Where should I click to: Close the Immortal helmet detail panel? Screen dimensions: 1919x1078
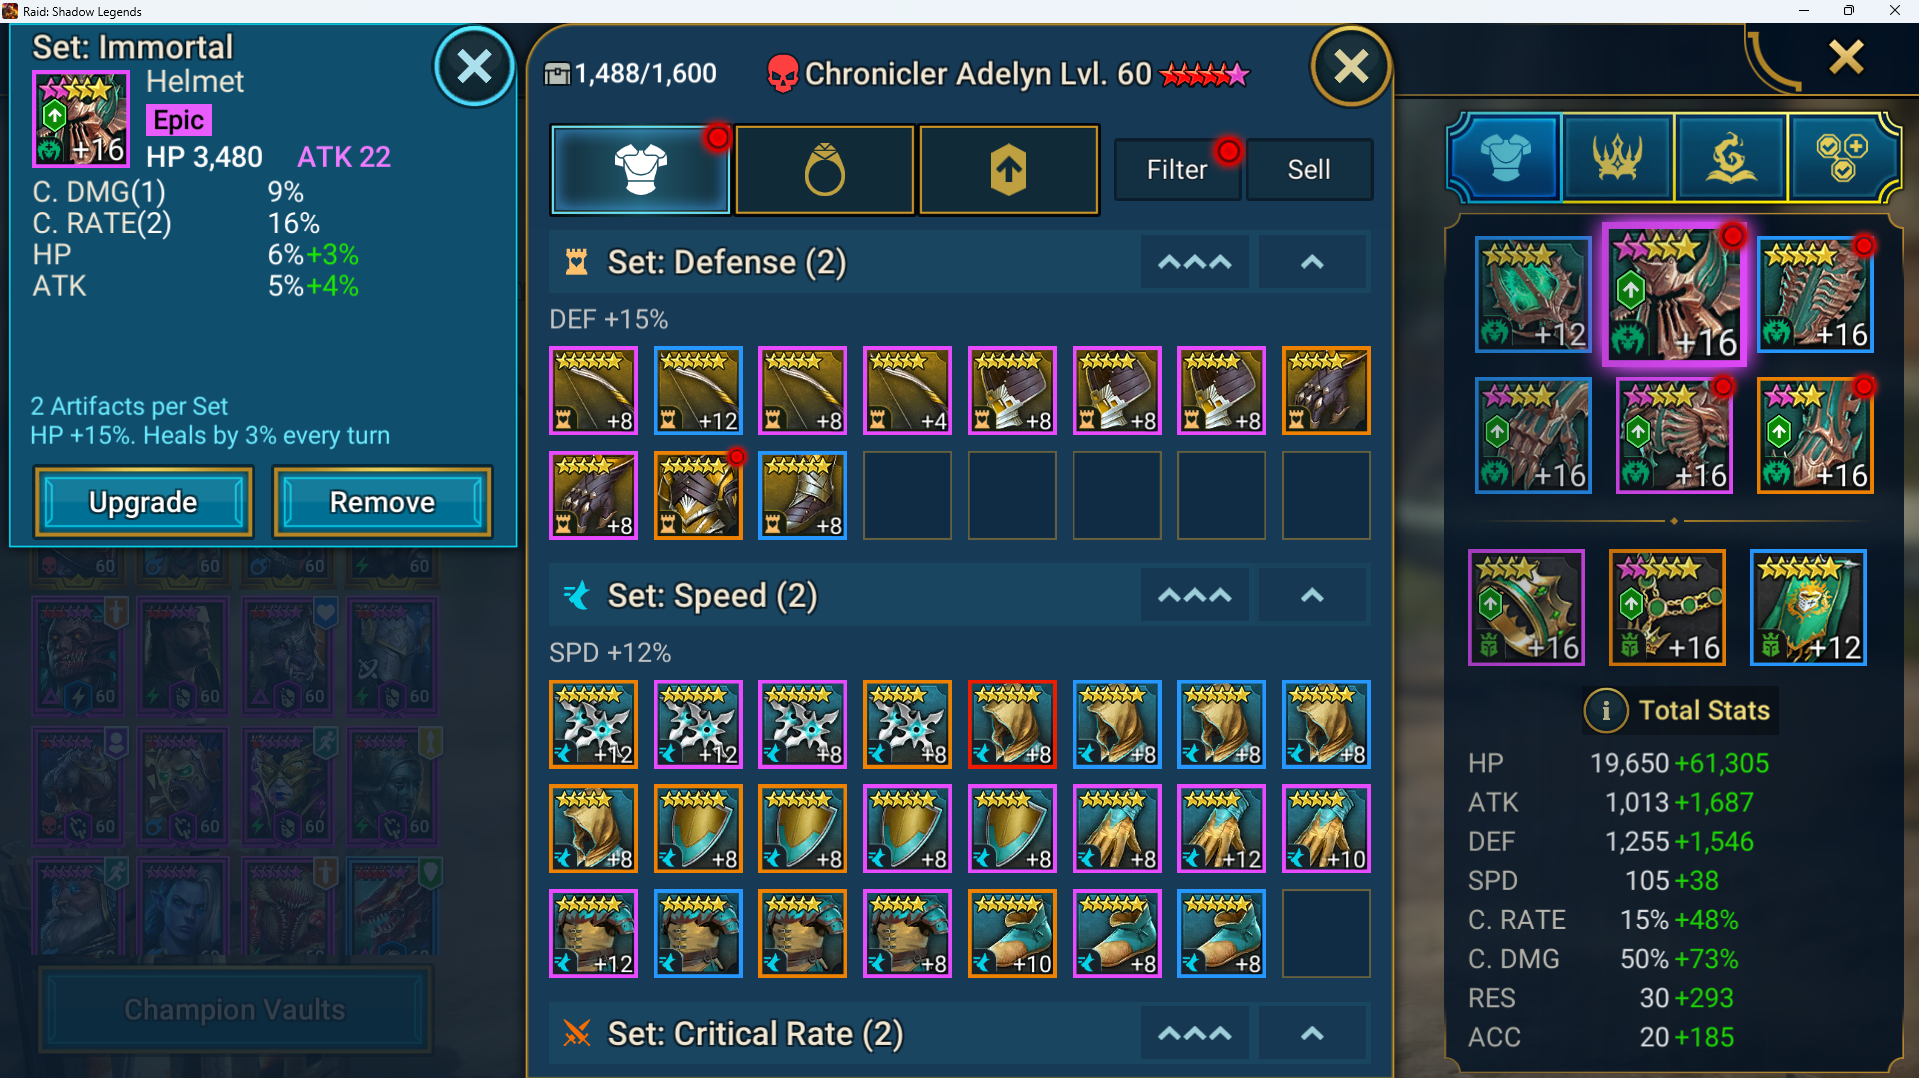point(474,67)
